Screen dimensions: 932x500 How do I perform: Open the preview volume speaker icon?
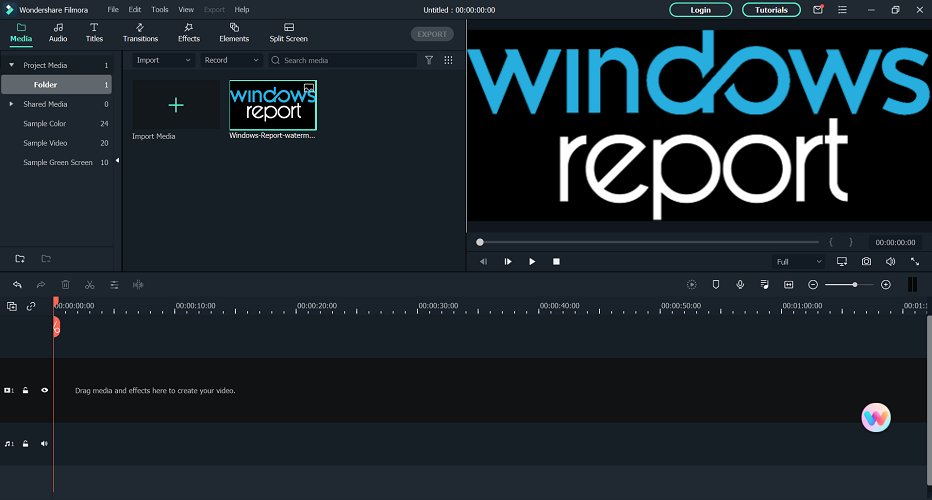pos(890,262)
